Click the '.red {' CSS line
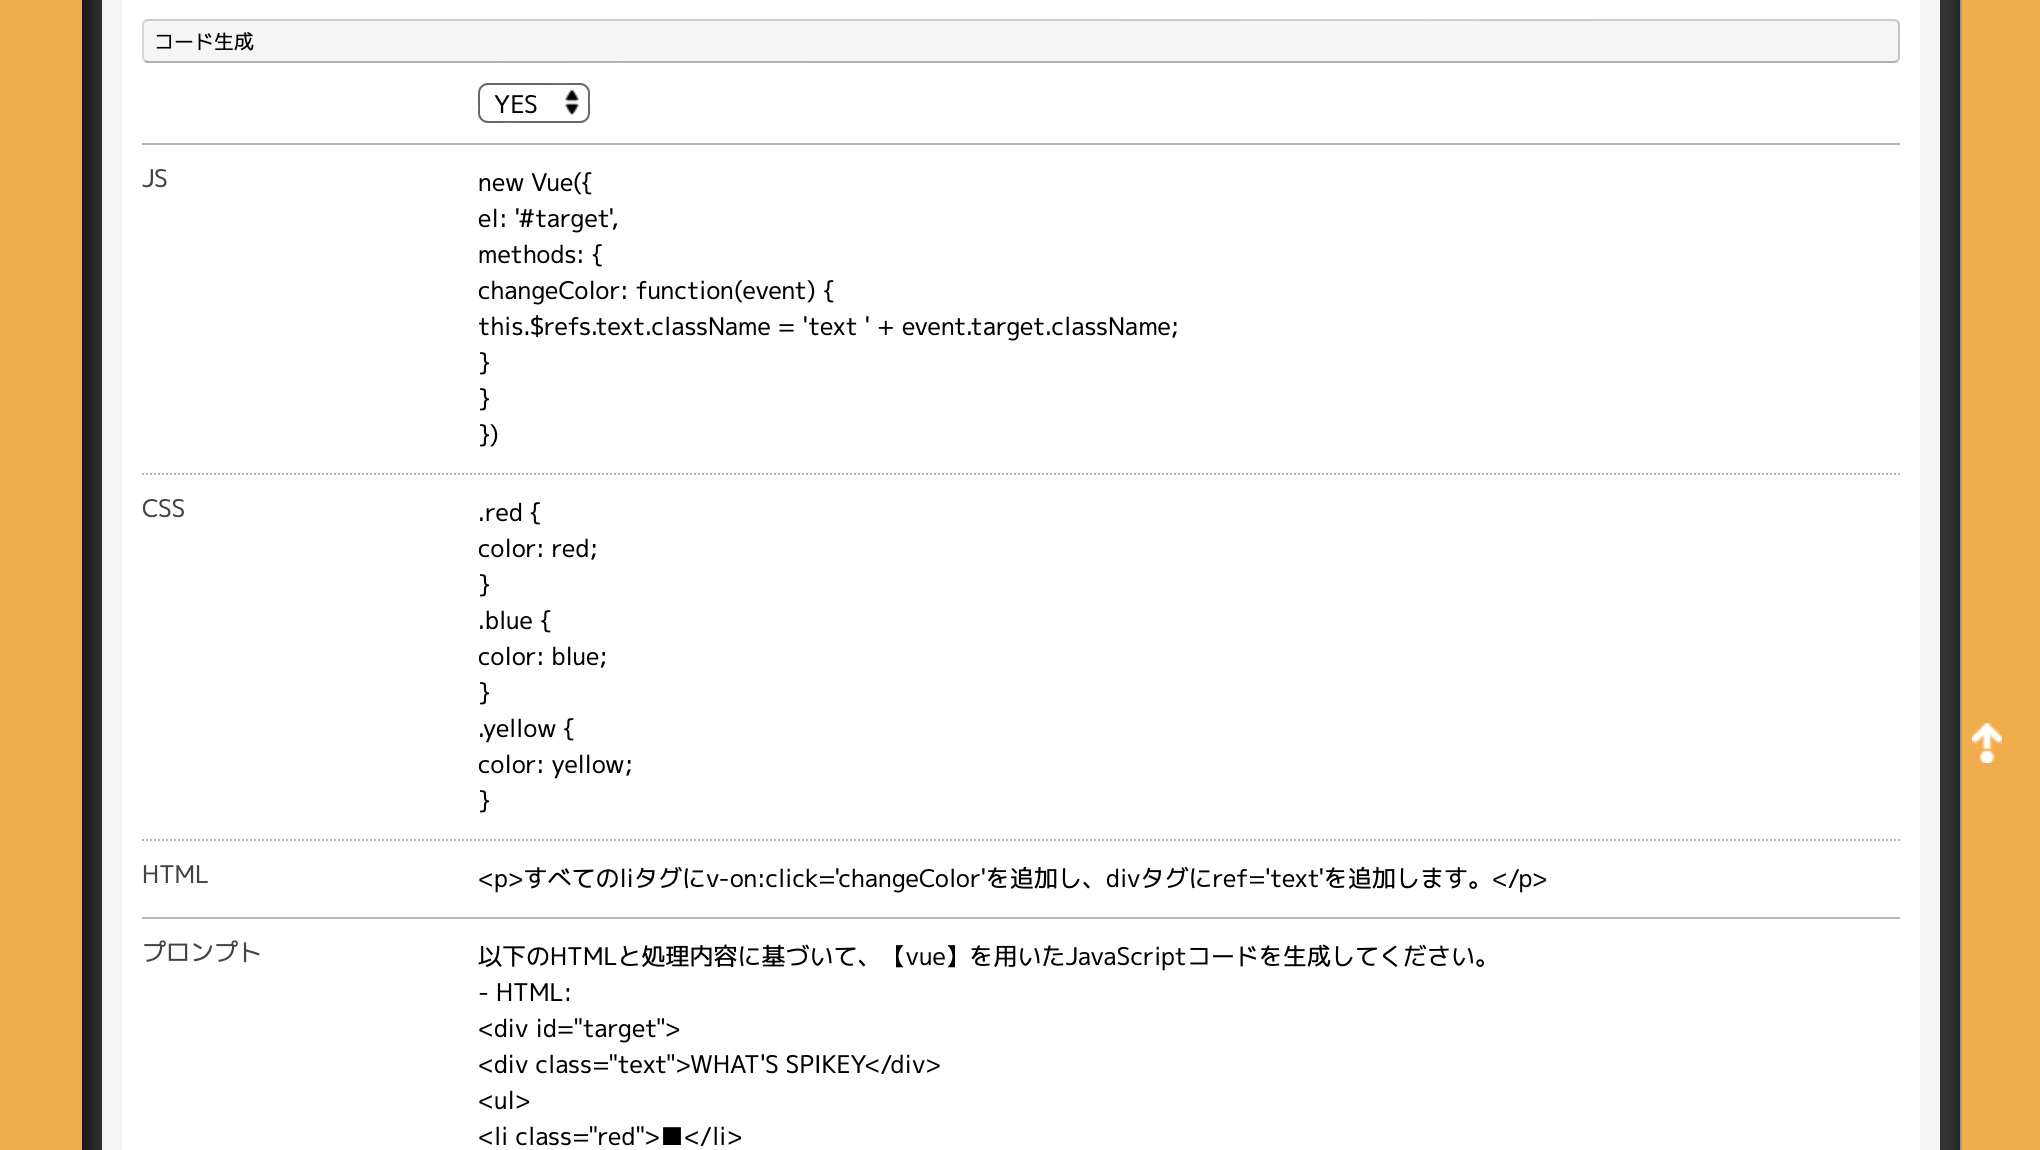The image size is (2040, 1150). pos(509,513)
